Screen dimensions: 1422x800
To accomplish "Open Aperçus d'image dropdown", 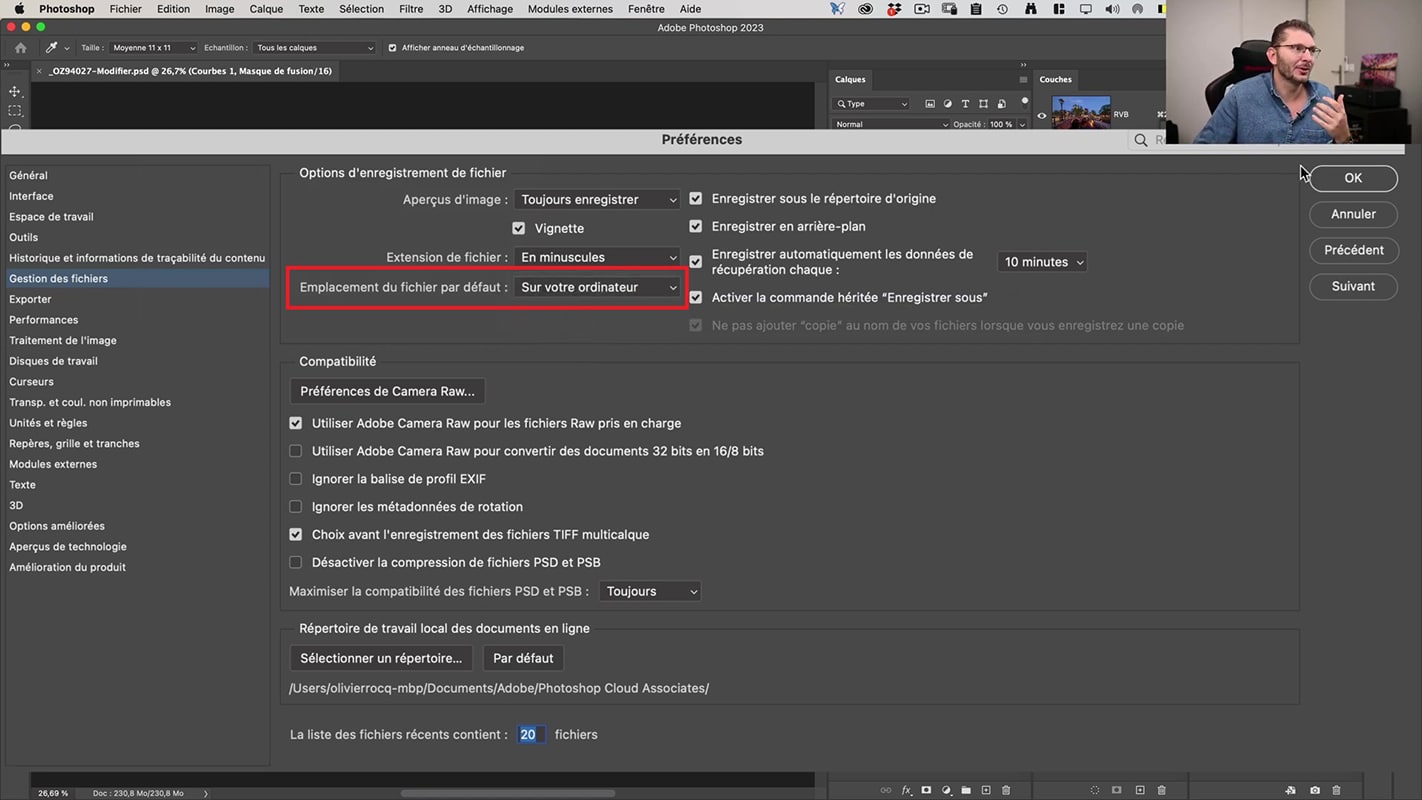I will pyautogui.click(x=597, y=200).
